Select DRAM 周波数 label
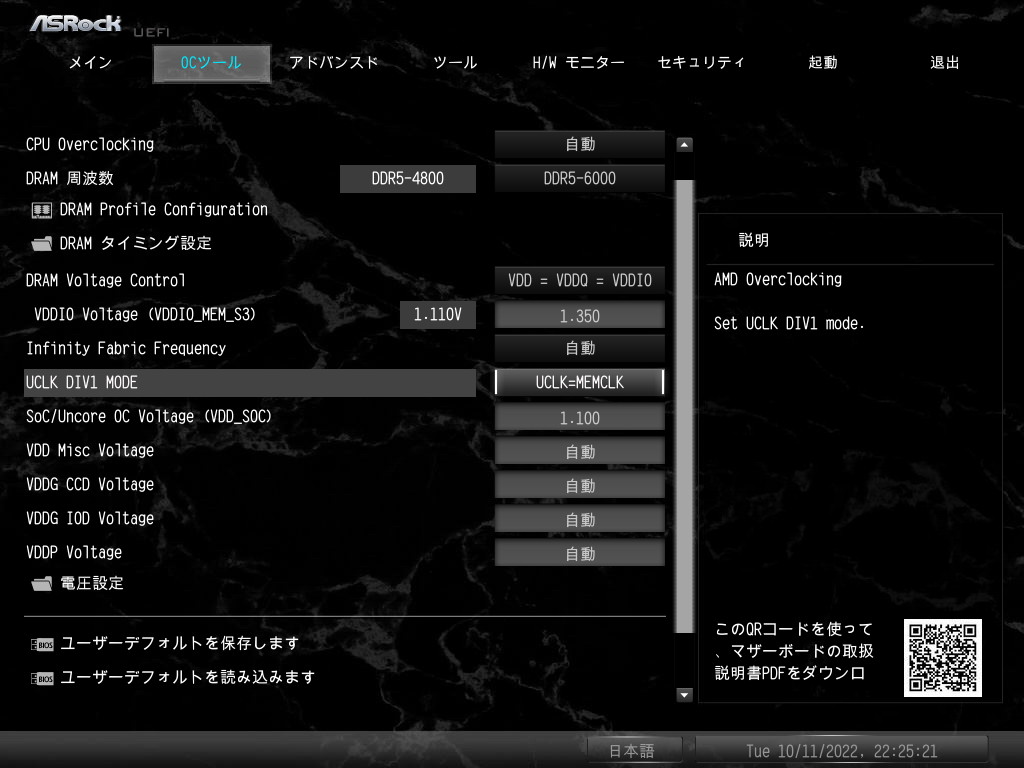The image size is (1024, 768). point(70,178)
